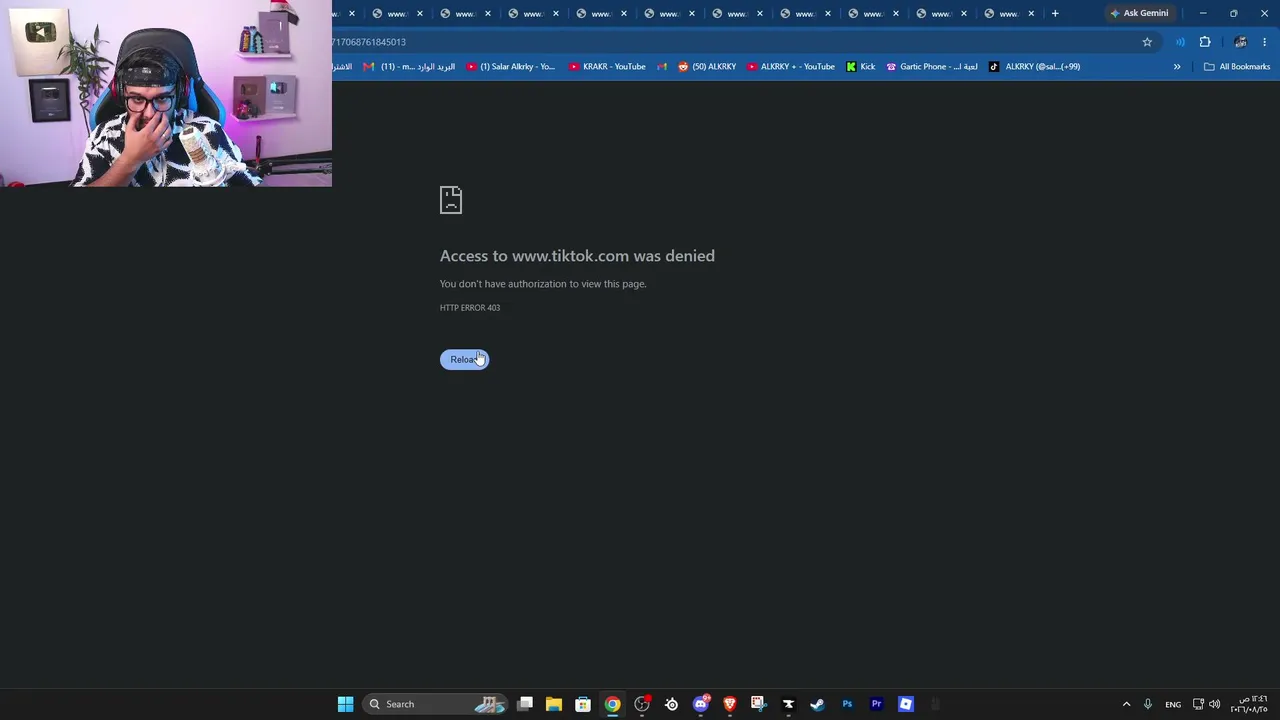Viewport: 1280px width, 720px height.
Task: Open the 'ALKRKY + - YouTube' bookmark
Action: 791,67
